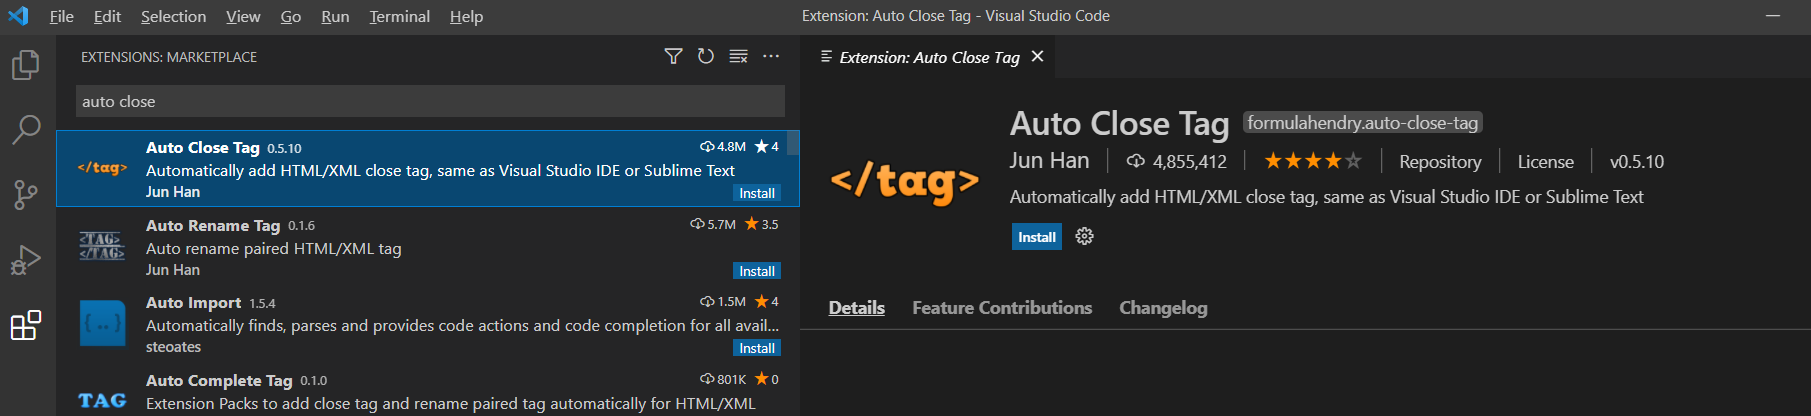Open the manage gear next to Install
1811x416 pixels.
[x=1084, y=237]
